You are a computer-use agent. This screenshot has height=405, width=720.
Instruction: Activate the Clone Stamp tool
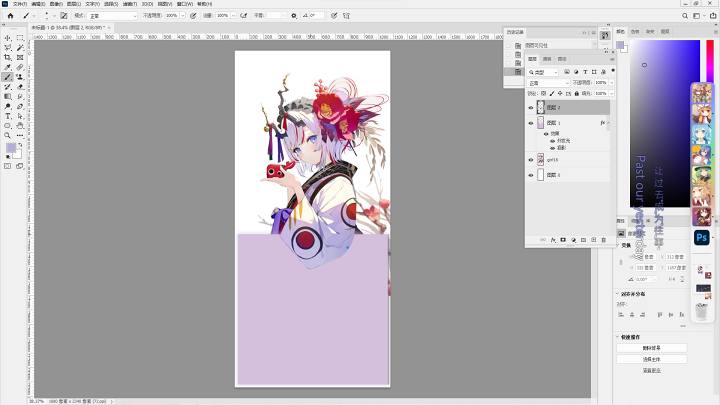click(x=20, y=77)
